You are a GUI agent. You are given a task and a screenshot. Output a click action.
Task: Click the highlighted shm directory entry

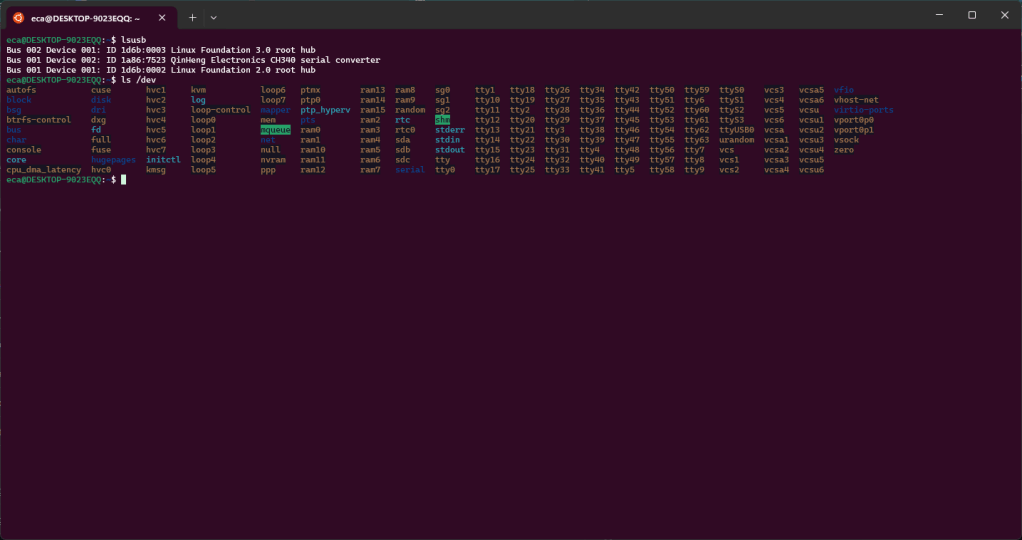[442, 120]
